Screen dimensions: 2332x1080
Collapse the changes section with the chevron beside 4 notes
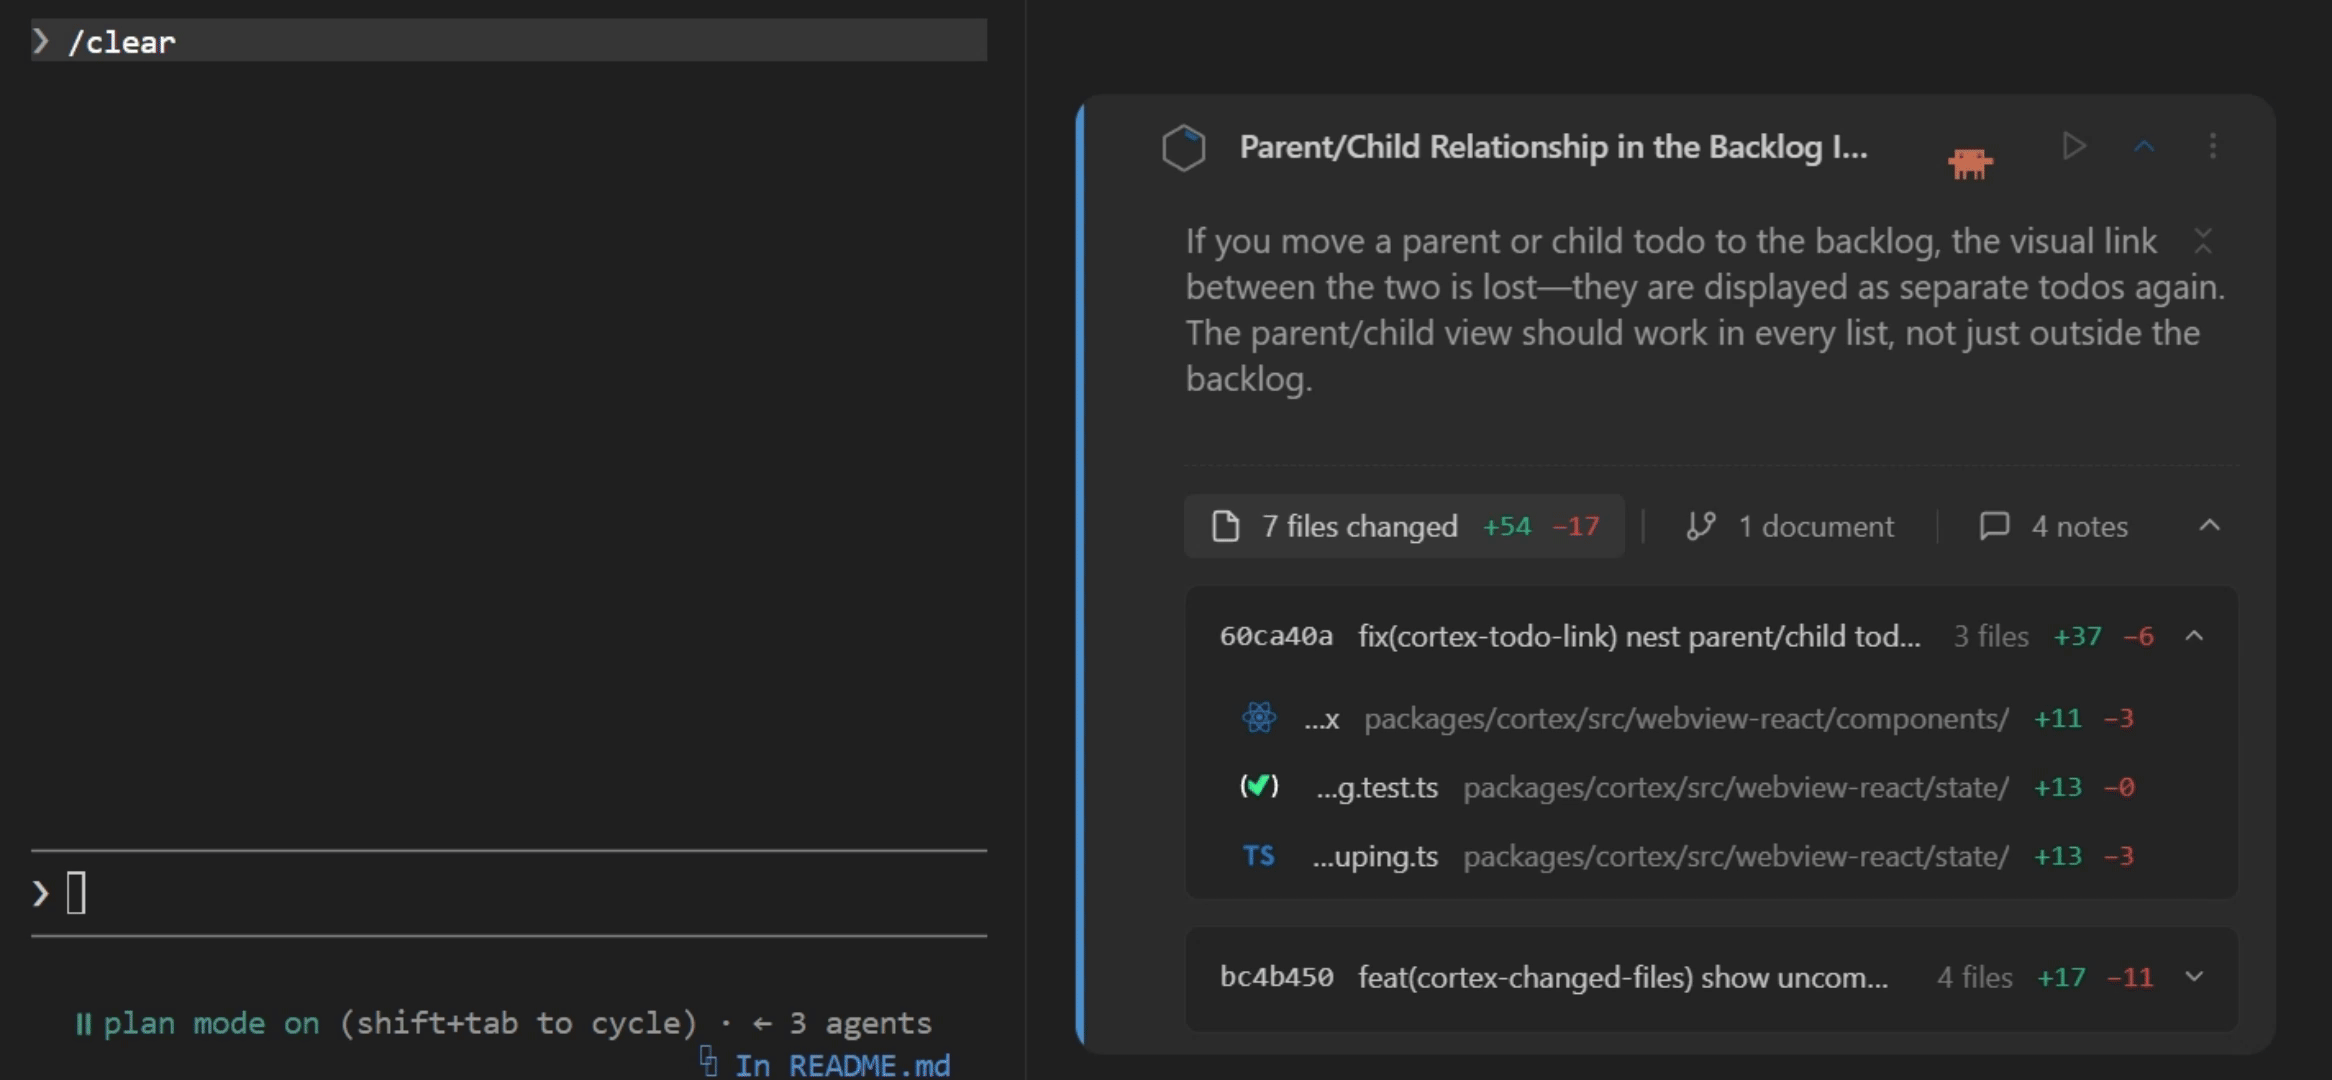point(2210,525)
